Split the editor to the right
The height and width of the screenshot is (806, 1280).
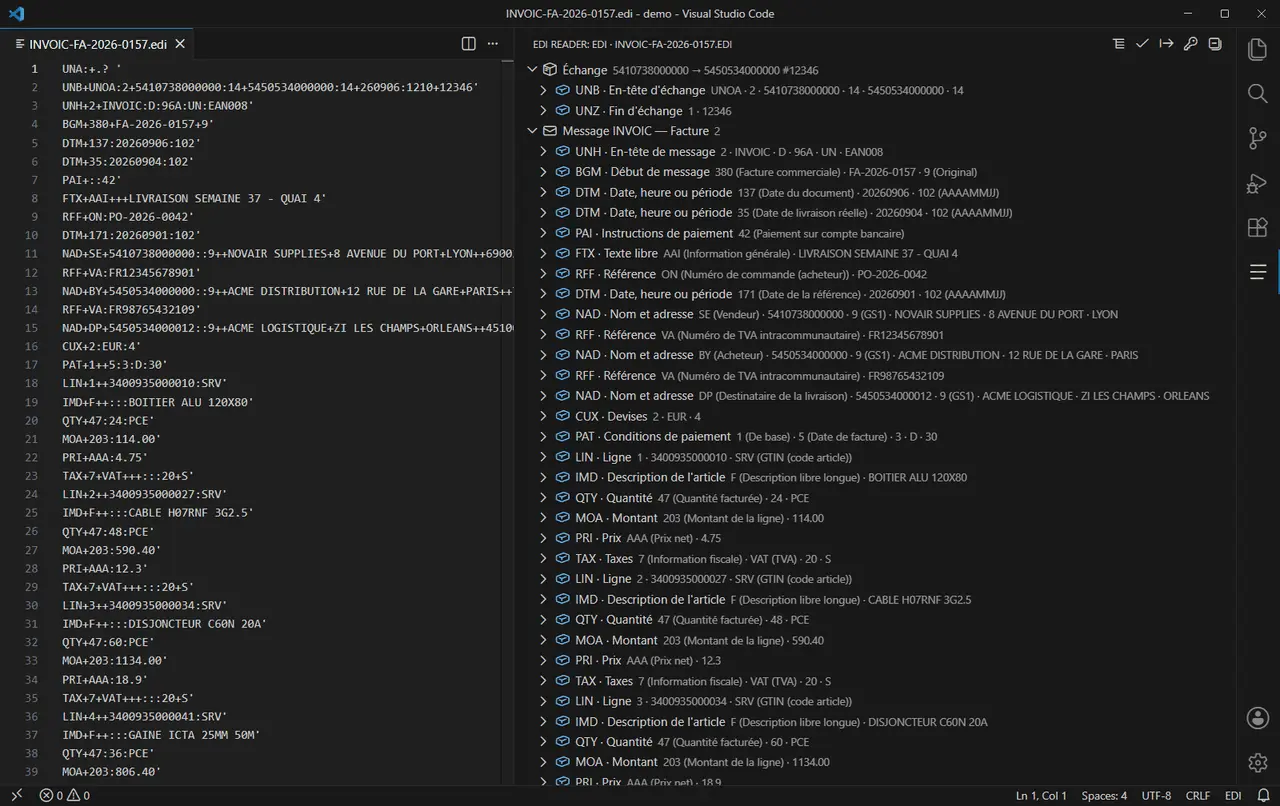469,44
